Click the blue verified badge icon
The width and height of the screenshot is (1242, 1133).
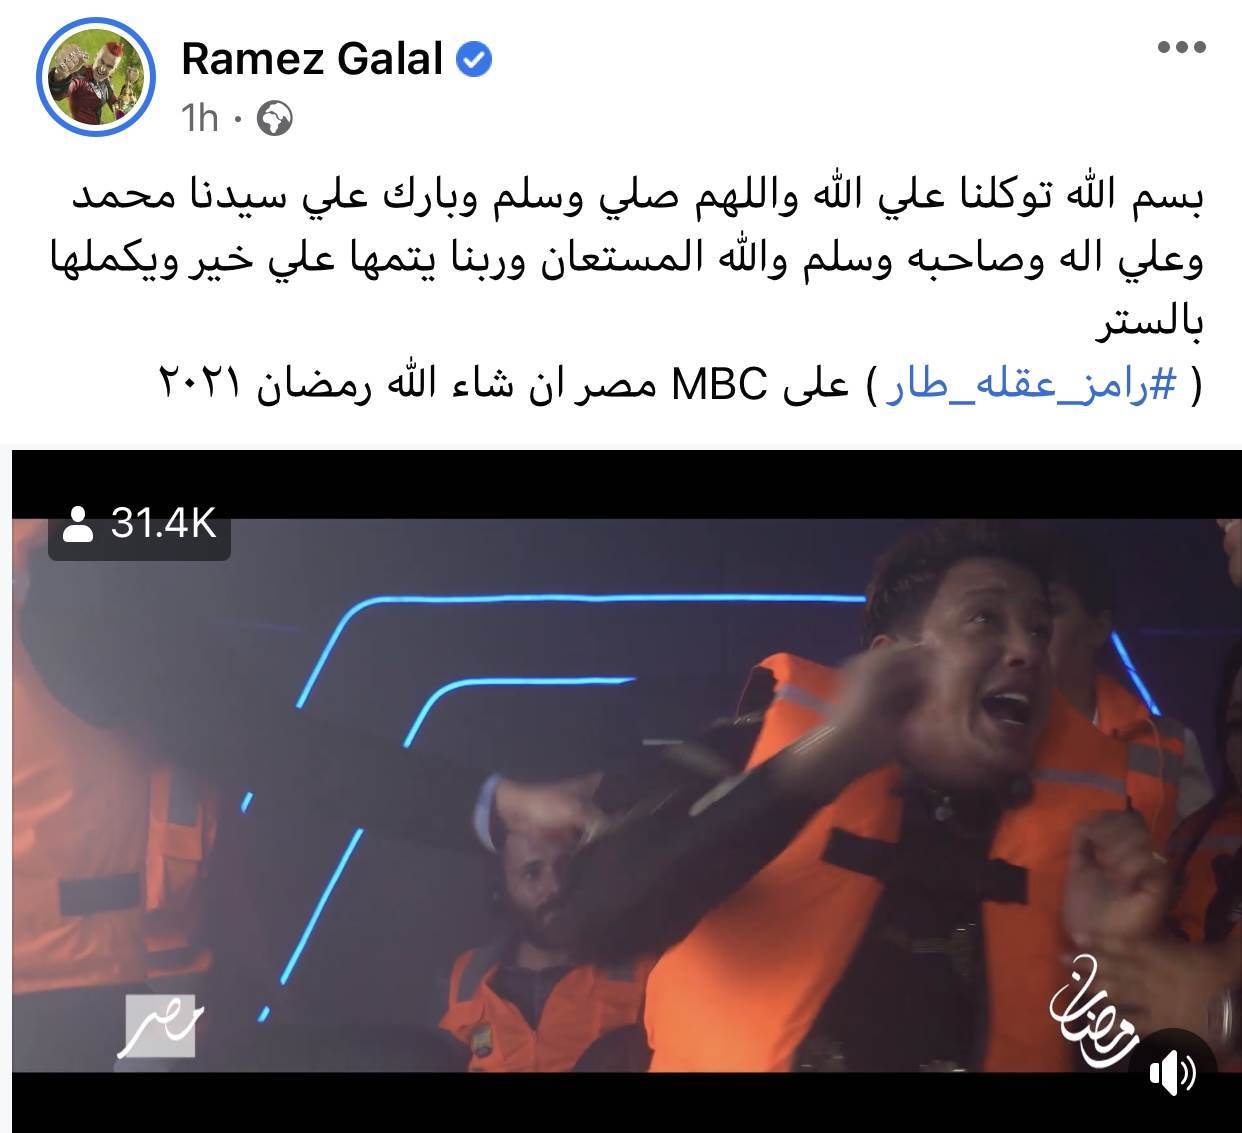473,60
